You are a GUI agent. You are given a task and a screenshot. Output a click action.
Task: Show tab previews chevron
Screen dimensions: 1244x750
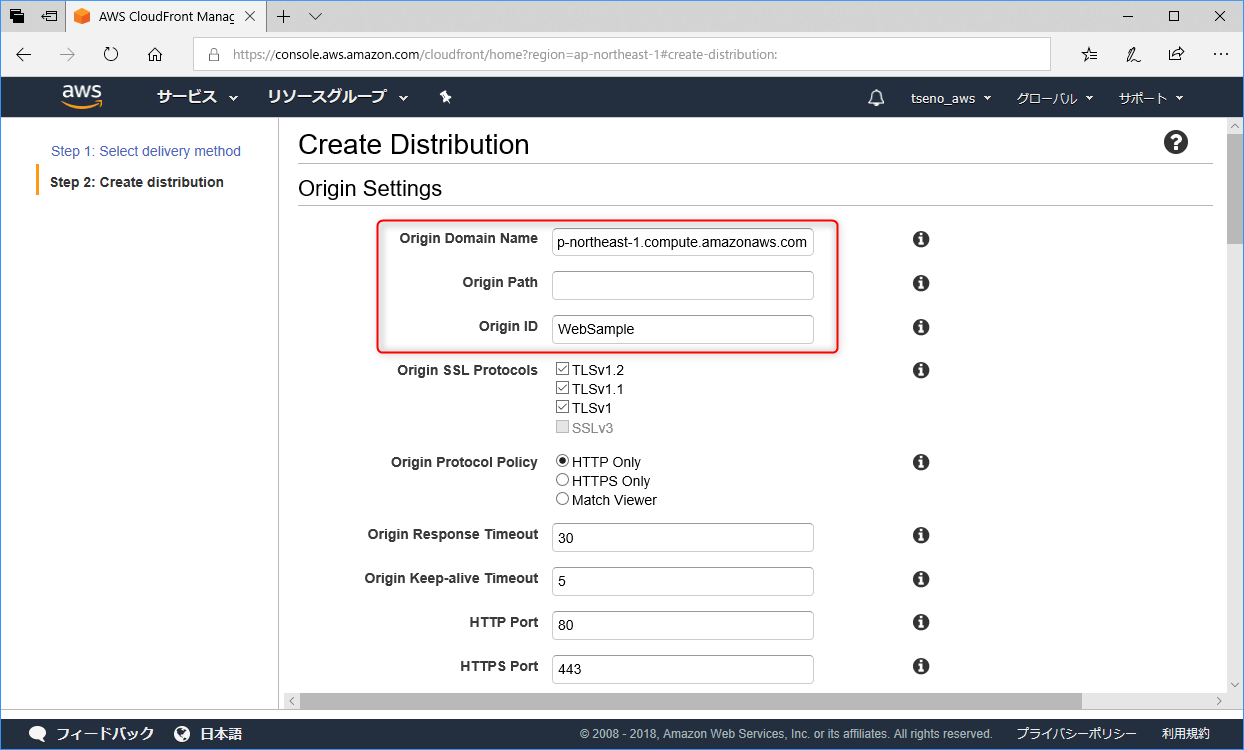(x=316, y=16)
